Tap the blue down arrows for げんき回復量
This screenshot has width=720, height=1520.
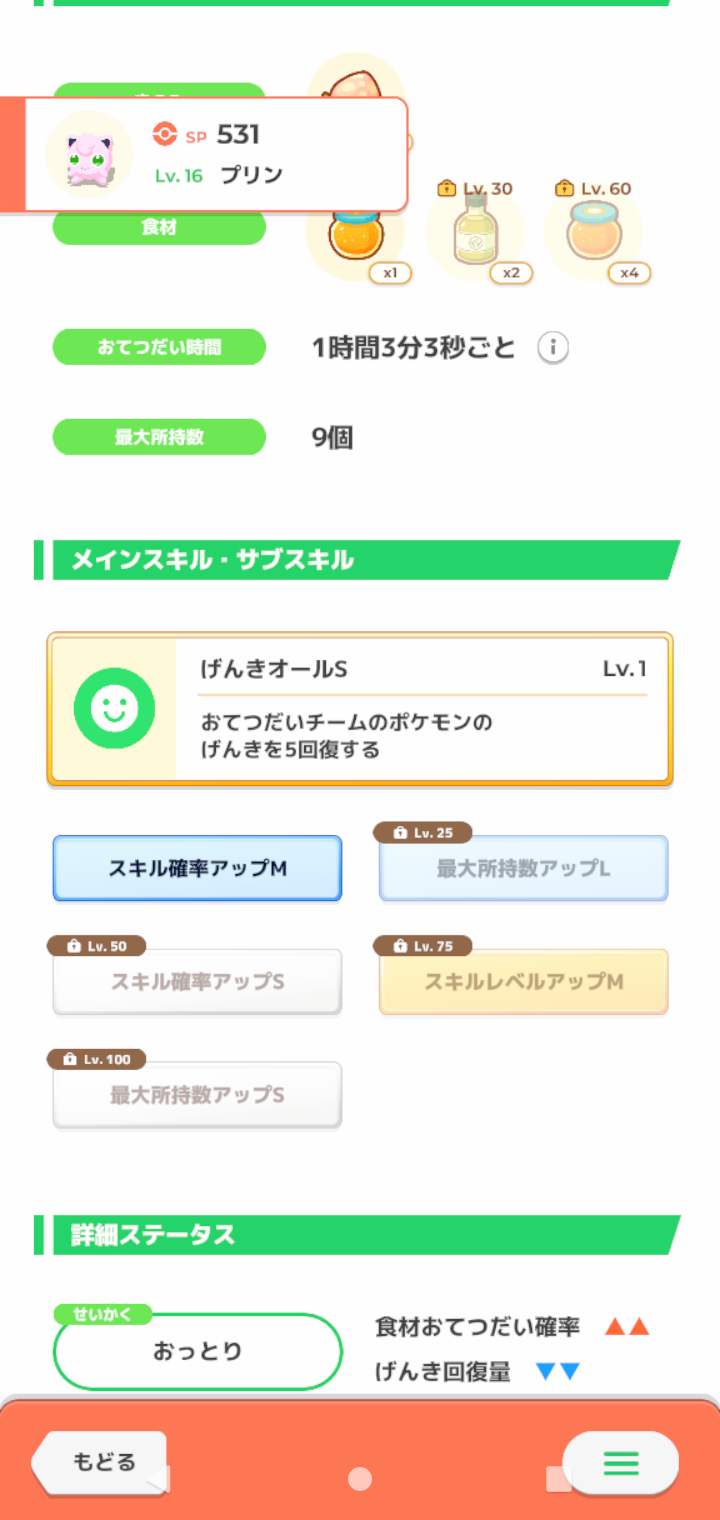pos(557,1372)
